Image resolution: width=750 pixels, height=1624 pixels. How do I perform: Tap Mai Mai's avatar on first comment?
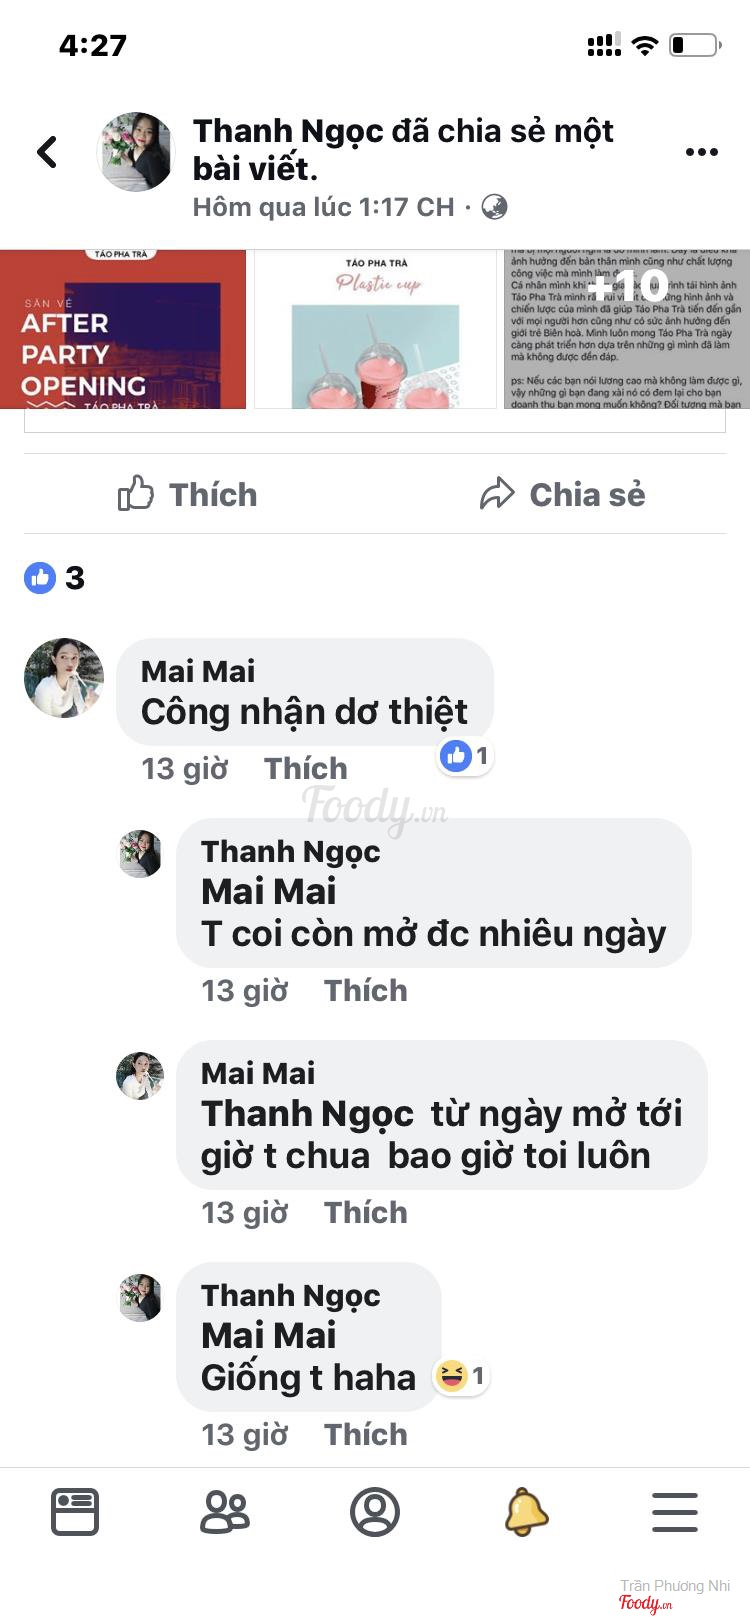pyautogui.click(x=64, y=678)
